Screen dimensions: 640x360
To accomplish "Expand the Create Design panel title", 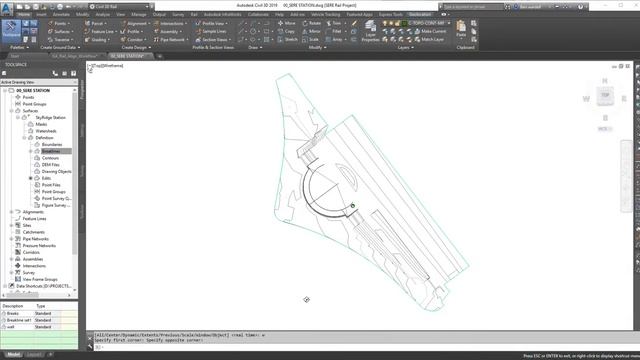I will tap(136, 47).
